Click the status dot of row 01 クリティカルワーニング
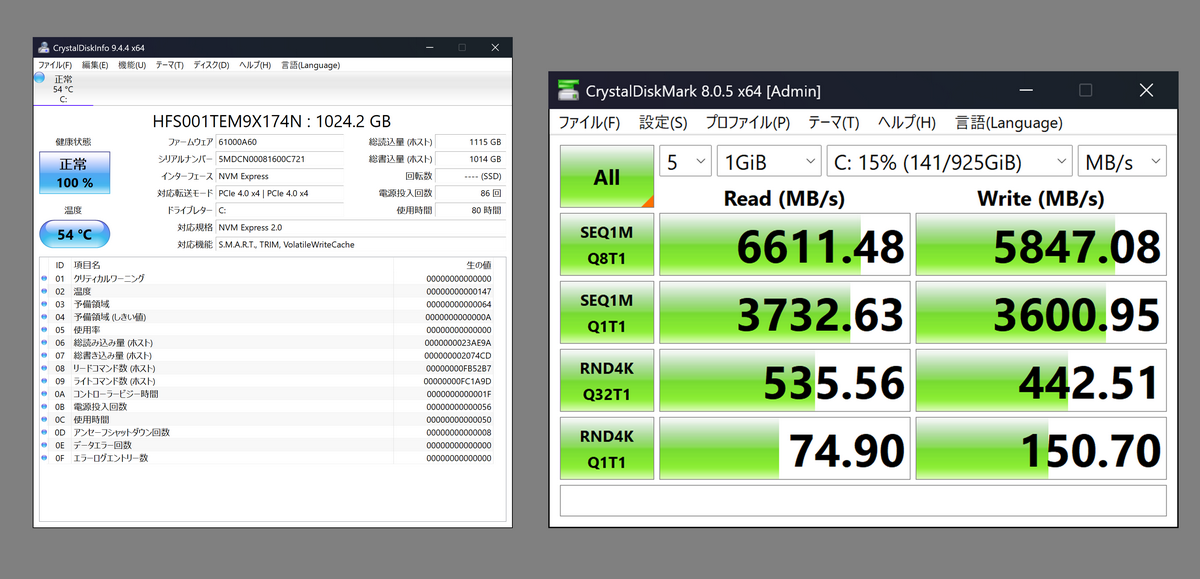This screenshot has width=1200, height=579. (43, 278)
